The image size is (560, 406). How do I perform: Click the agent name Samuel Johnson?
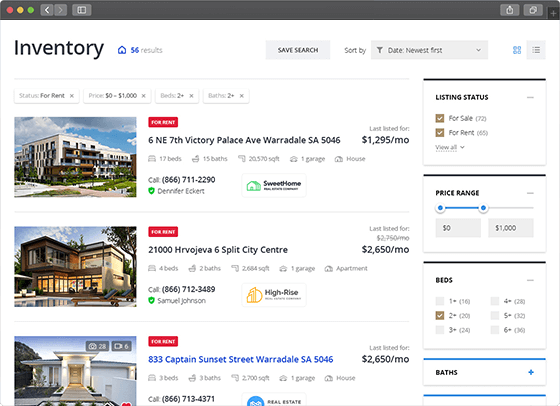tap(182, 301)
